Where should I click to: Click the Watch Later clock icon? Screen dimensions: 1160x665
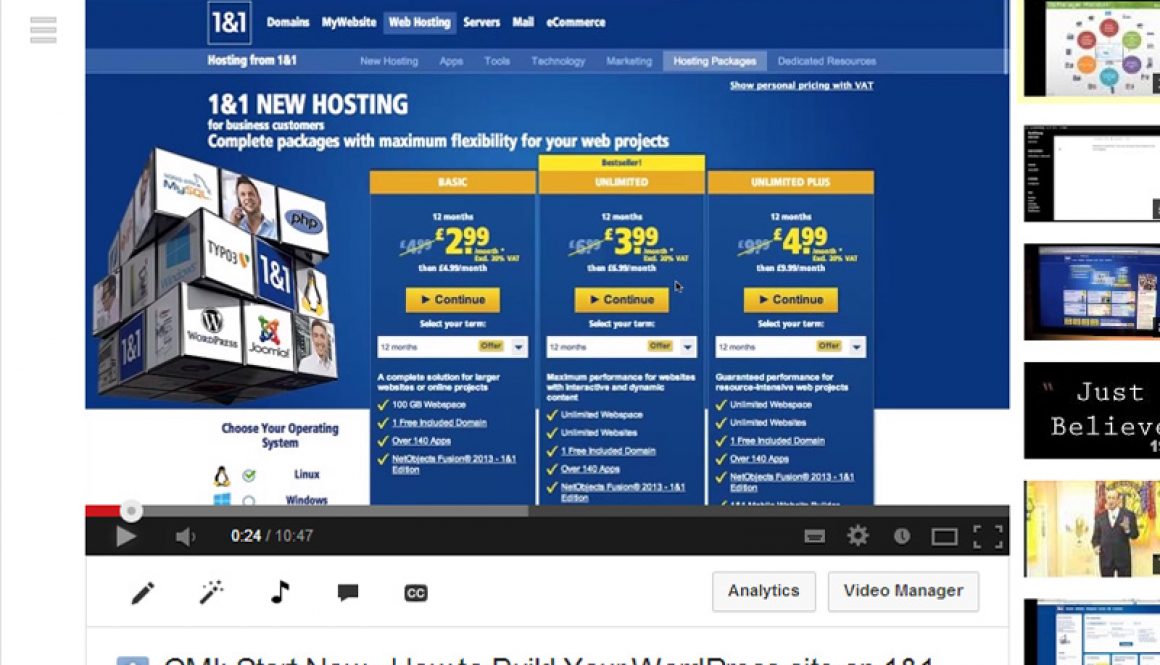[x=901, y=536]
